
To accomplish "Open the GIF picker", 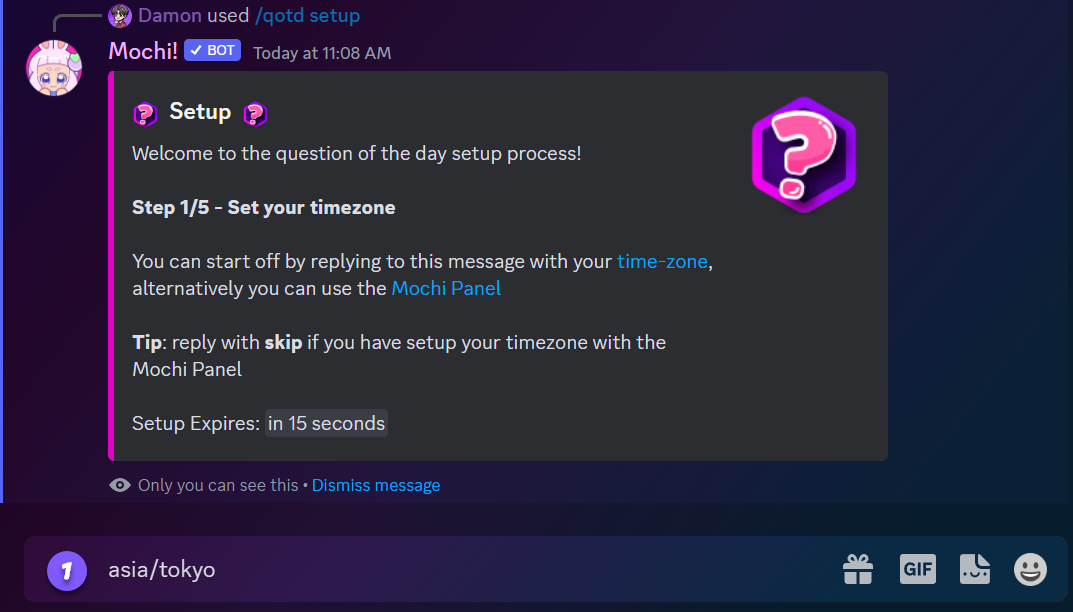I will [917, 570].
